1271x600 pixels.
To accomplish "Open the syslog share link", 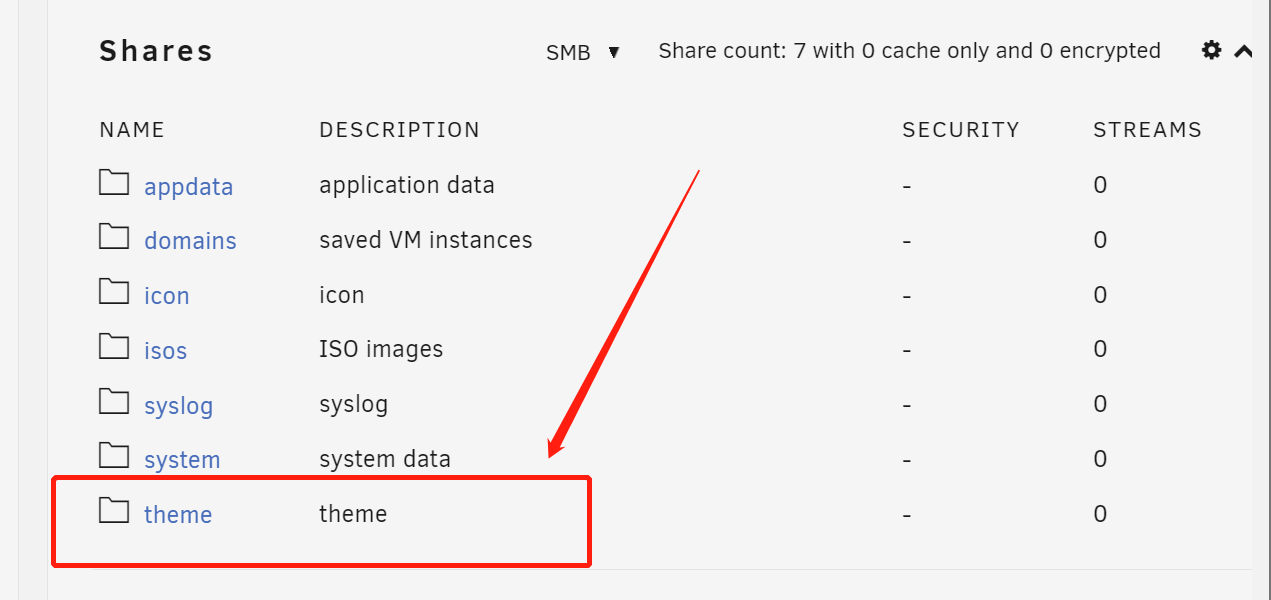I will (x=178, y=406).
